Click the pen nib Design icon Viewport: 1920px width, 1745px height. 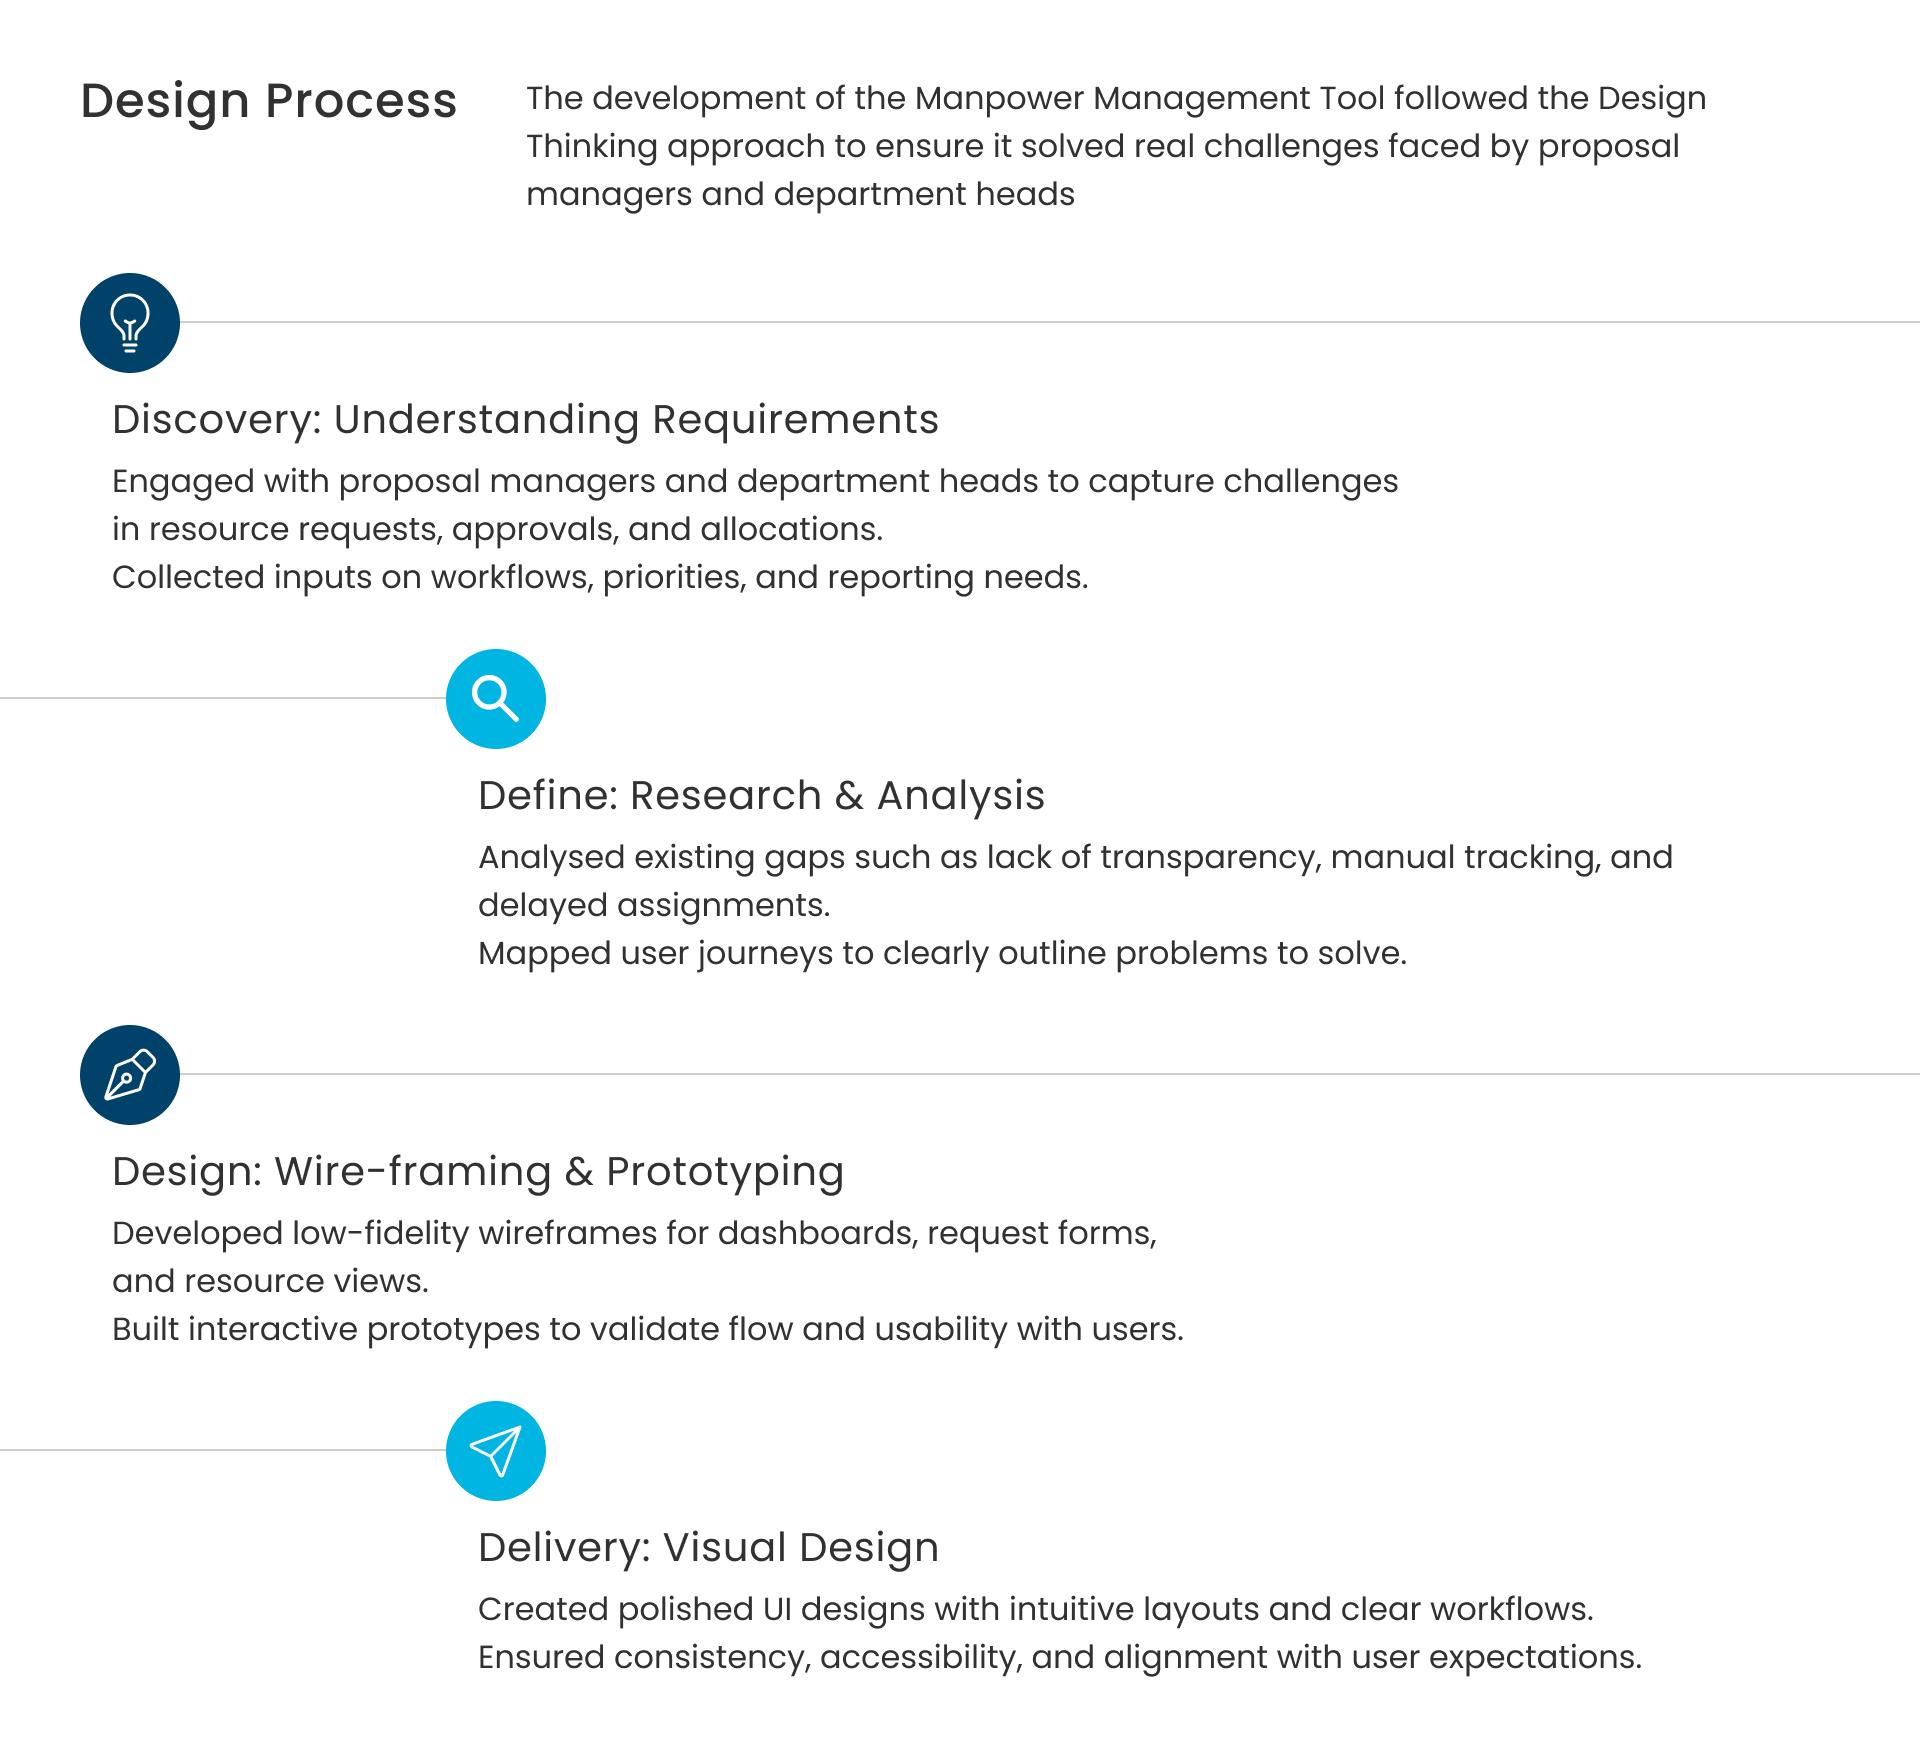point(130,1075)
